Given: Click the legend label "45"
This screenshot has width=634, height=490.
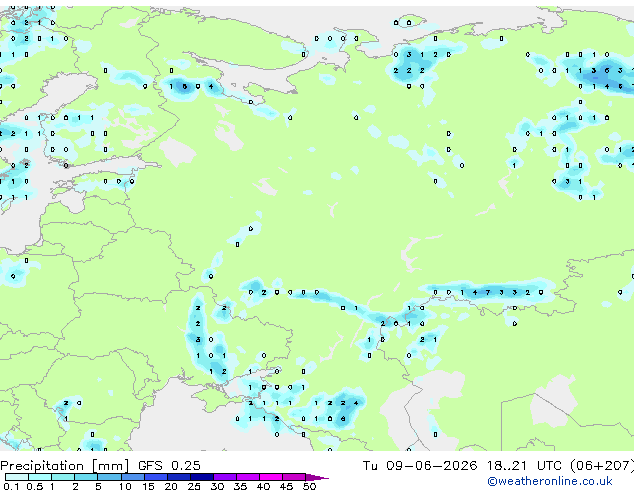Looking at the screenshot, I should coord(286,486).
